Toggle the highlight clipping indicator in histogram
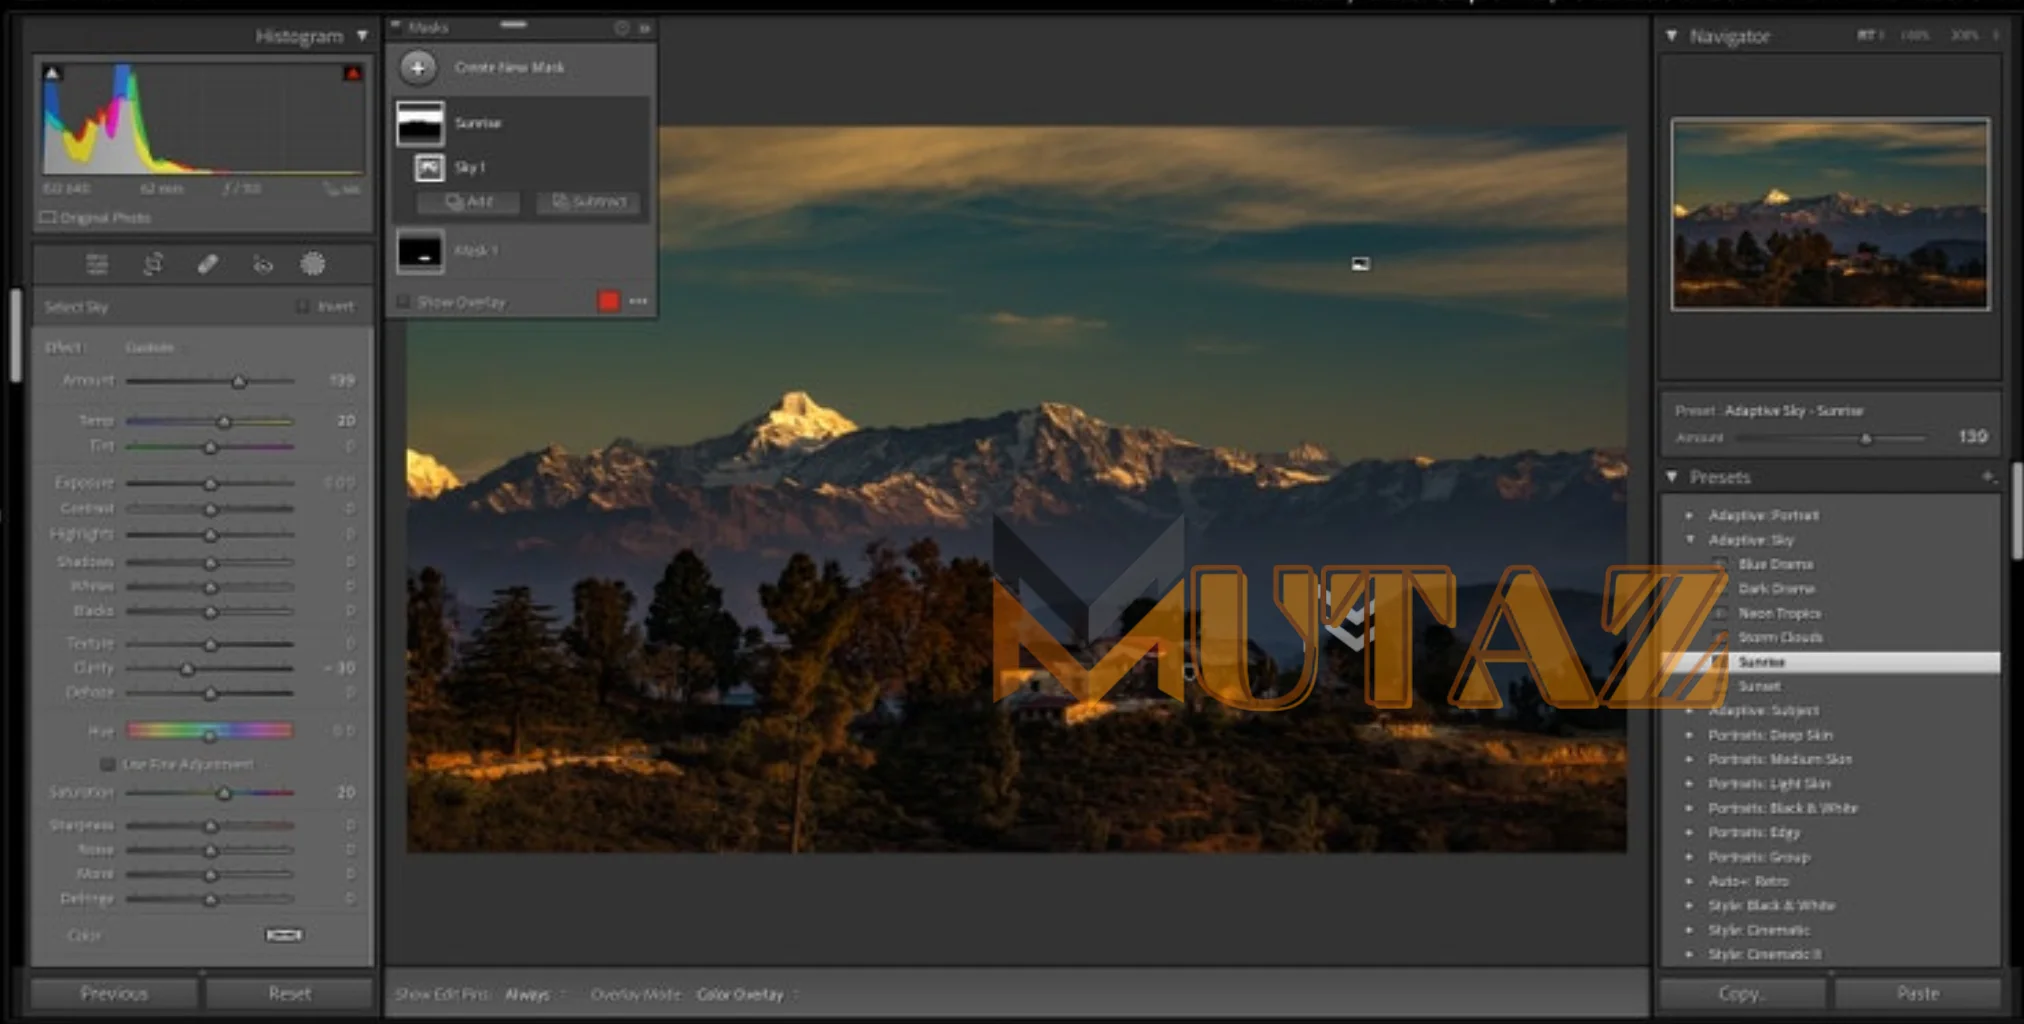The height and width of the screenshot is (1024, 2024). 352,73
